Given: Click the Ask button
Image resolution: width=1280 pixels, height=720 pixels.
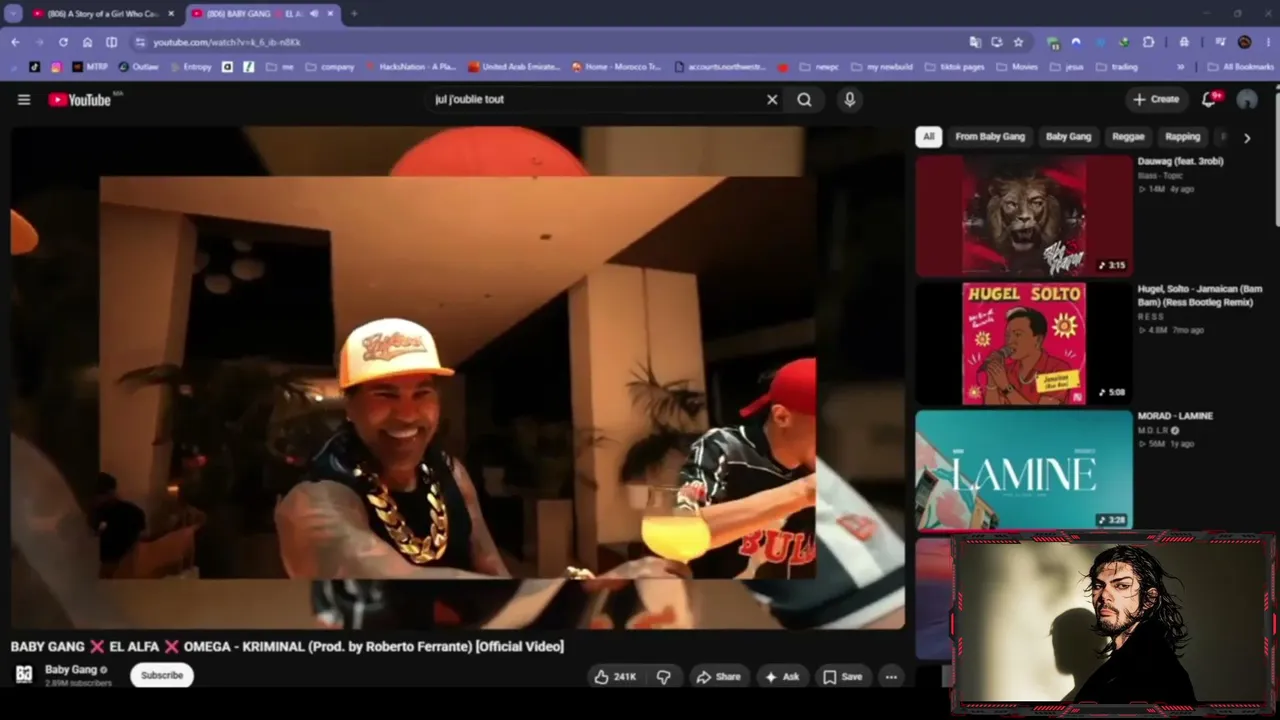Looking at the screenshot, I should pyautogui.click(x=782, y=677).
